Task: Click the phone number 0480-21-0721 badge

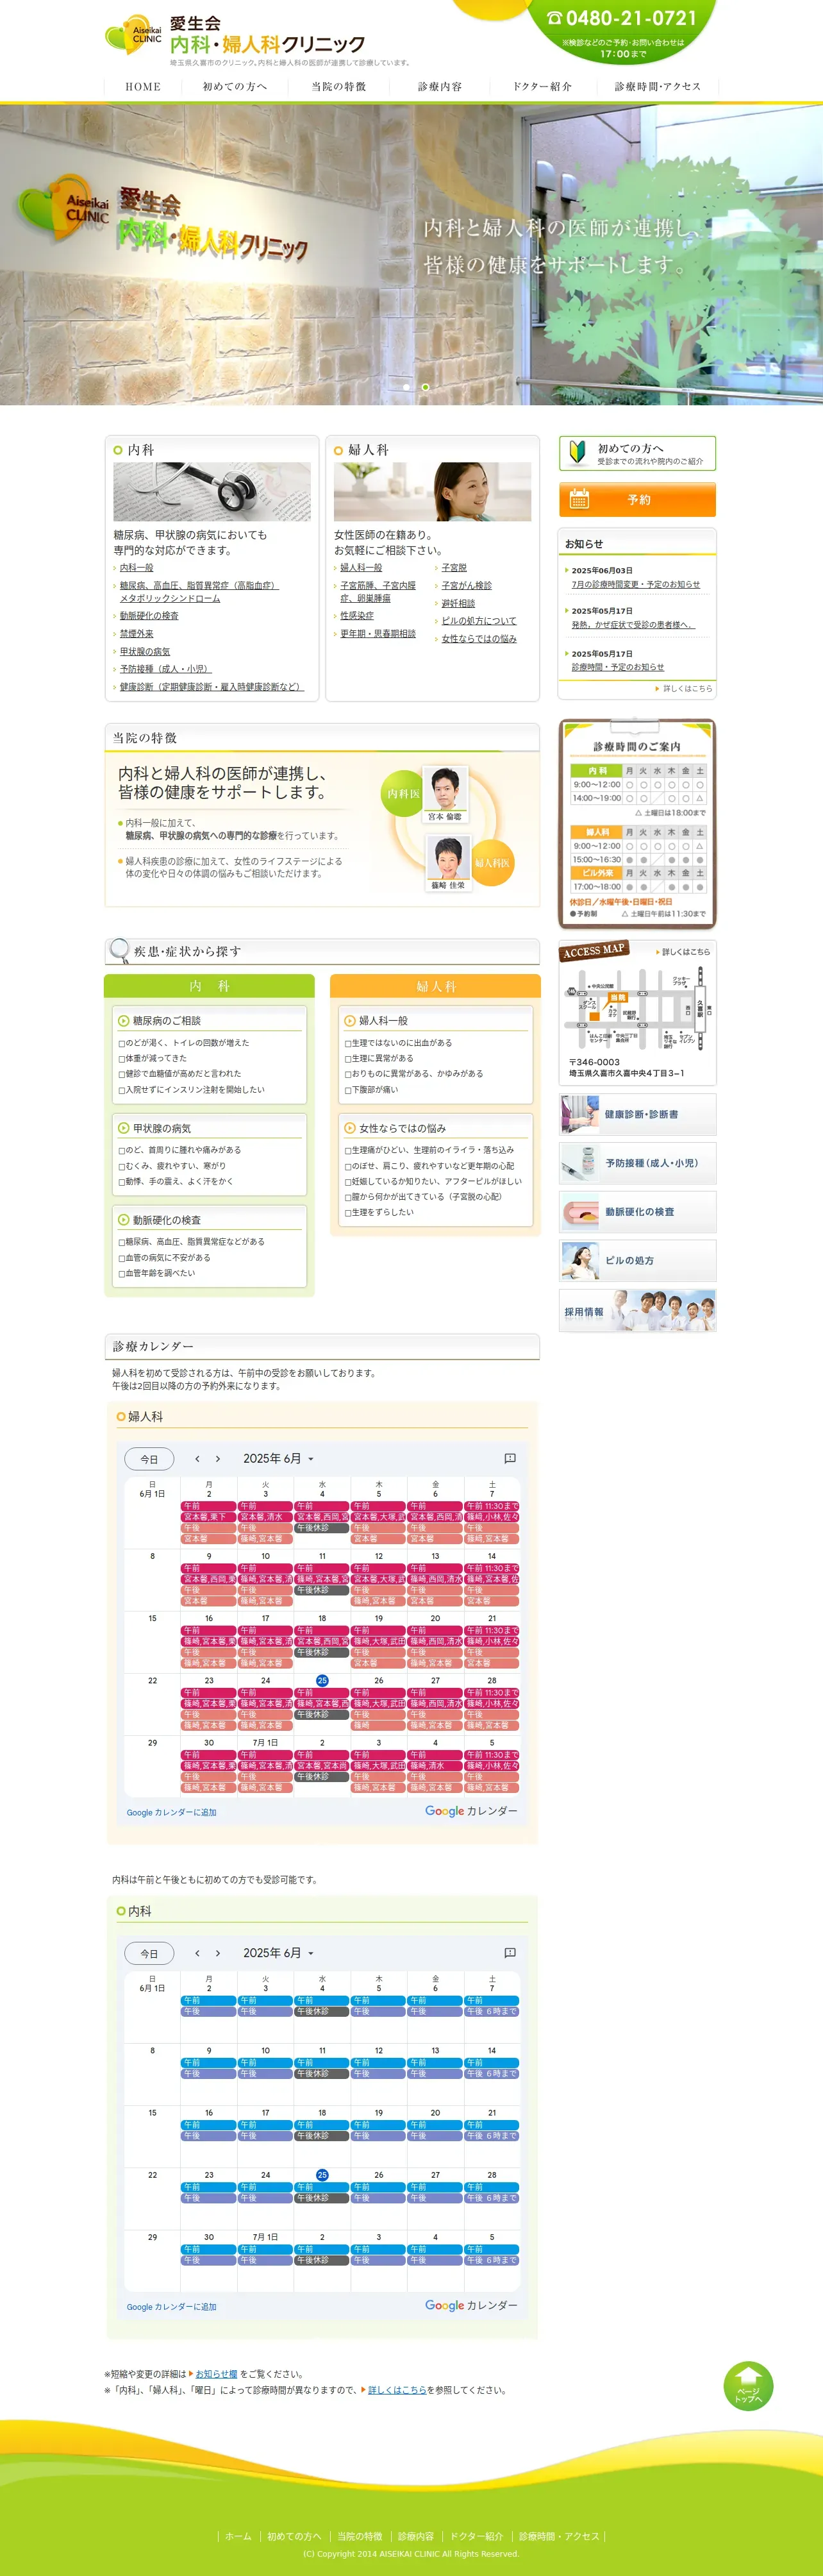Action: pyautogui.click(x=622, y=18)
